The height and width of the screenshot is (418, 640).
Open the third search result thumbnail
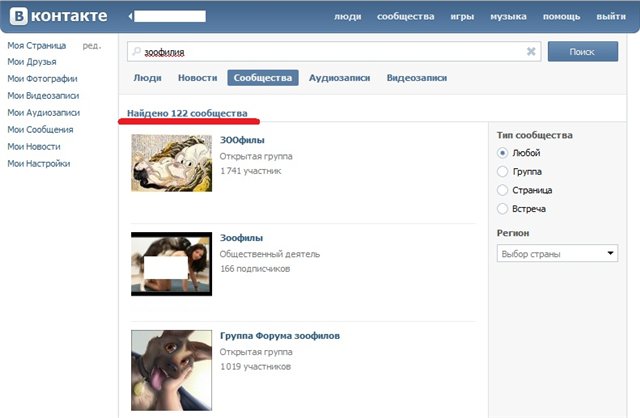(x=171, y=369)
